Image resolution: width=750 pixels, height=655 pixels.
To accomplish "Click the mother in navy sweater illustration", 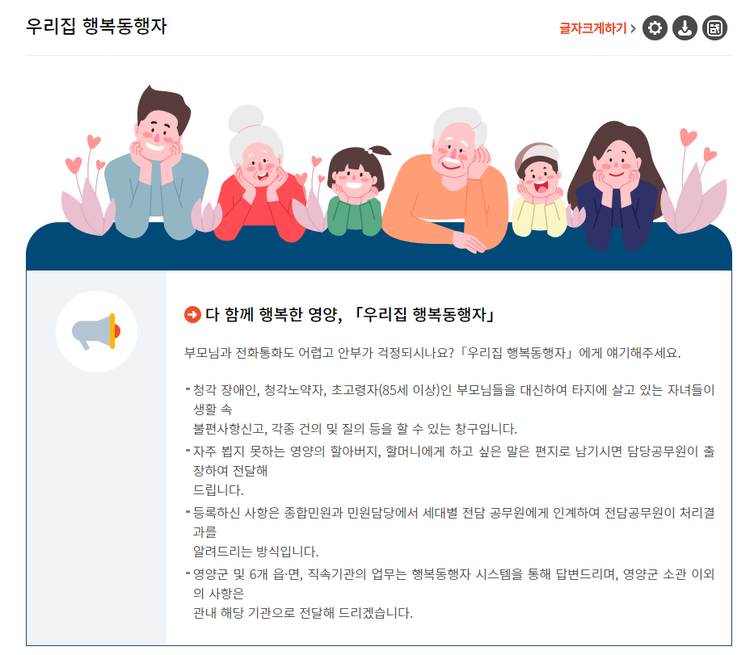I will 617,187.
